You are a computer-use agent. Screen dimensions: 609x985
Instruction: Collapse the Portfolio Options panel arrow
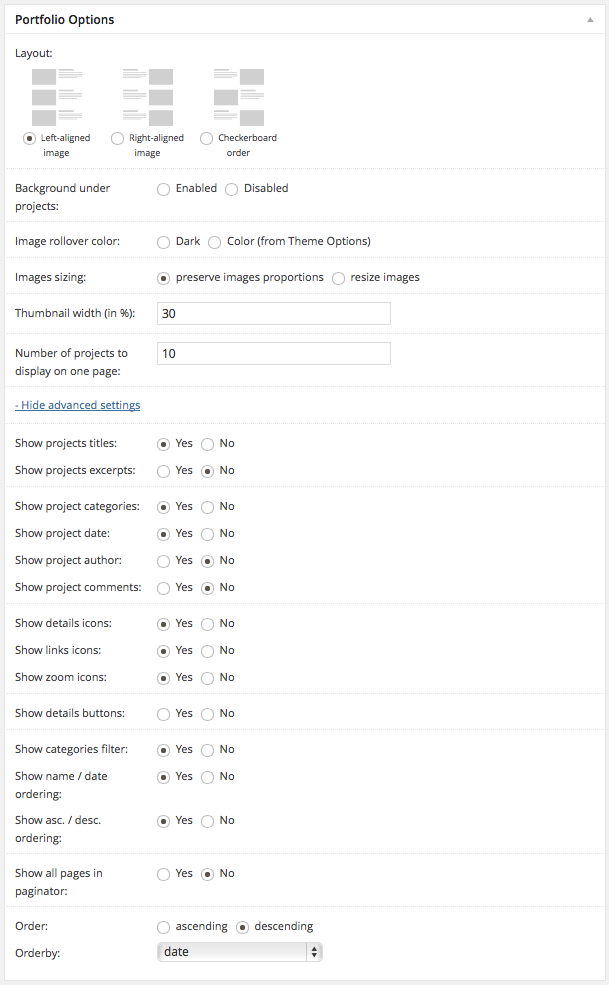[591, 19]
